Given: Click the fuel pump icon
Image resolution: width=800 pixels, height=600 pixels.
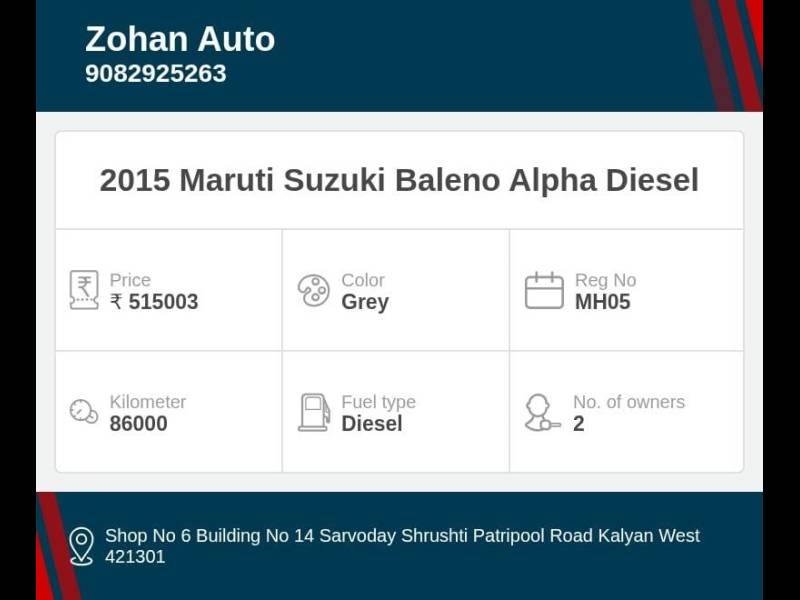Looking at the screenshot, I should coord(313,412).
